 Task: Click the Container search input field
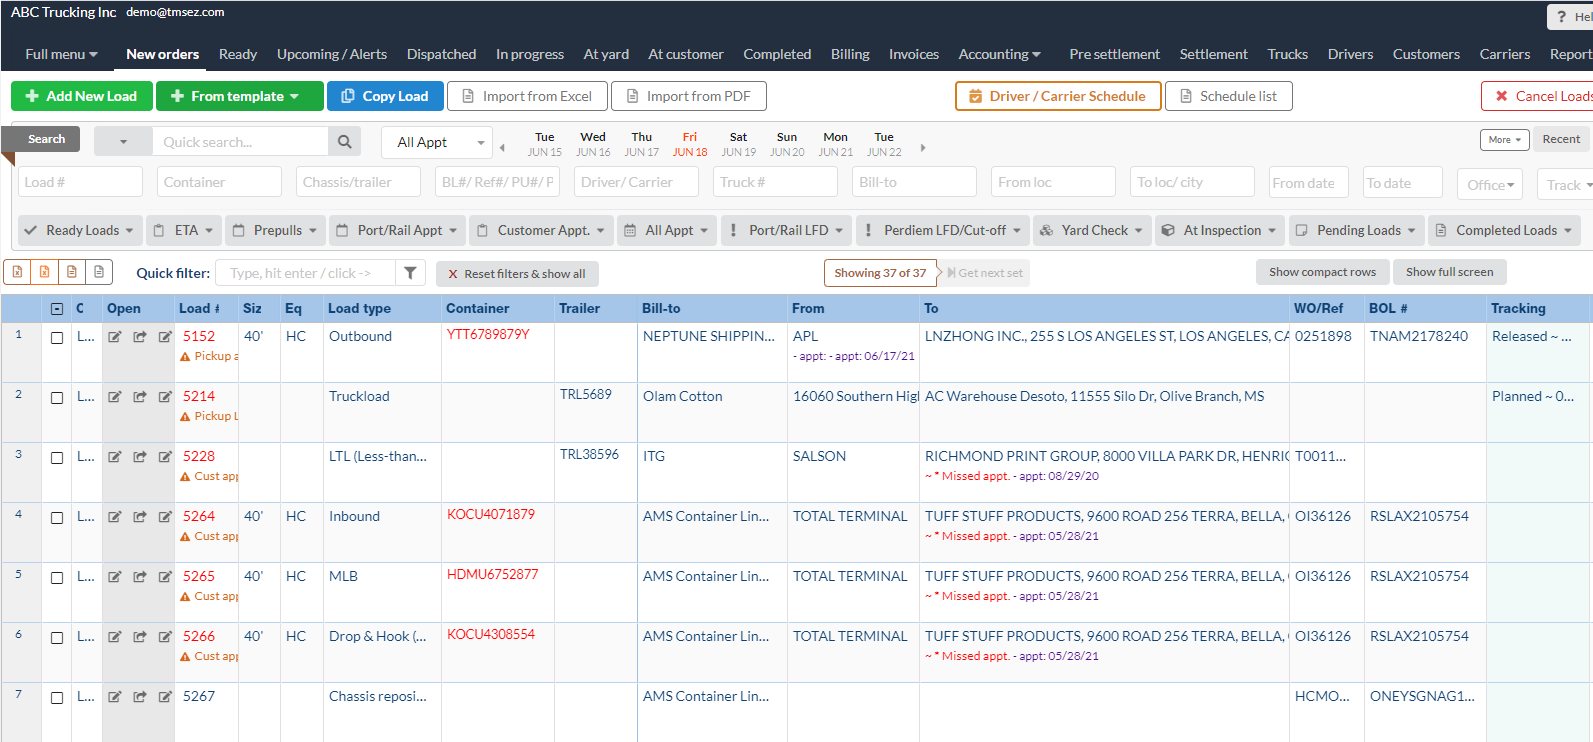click(x=219, y=182)
